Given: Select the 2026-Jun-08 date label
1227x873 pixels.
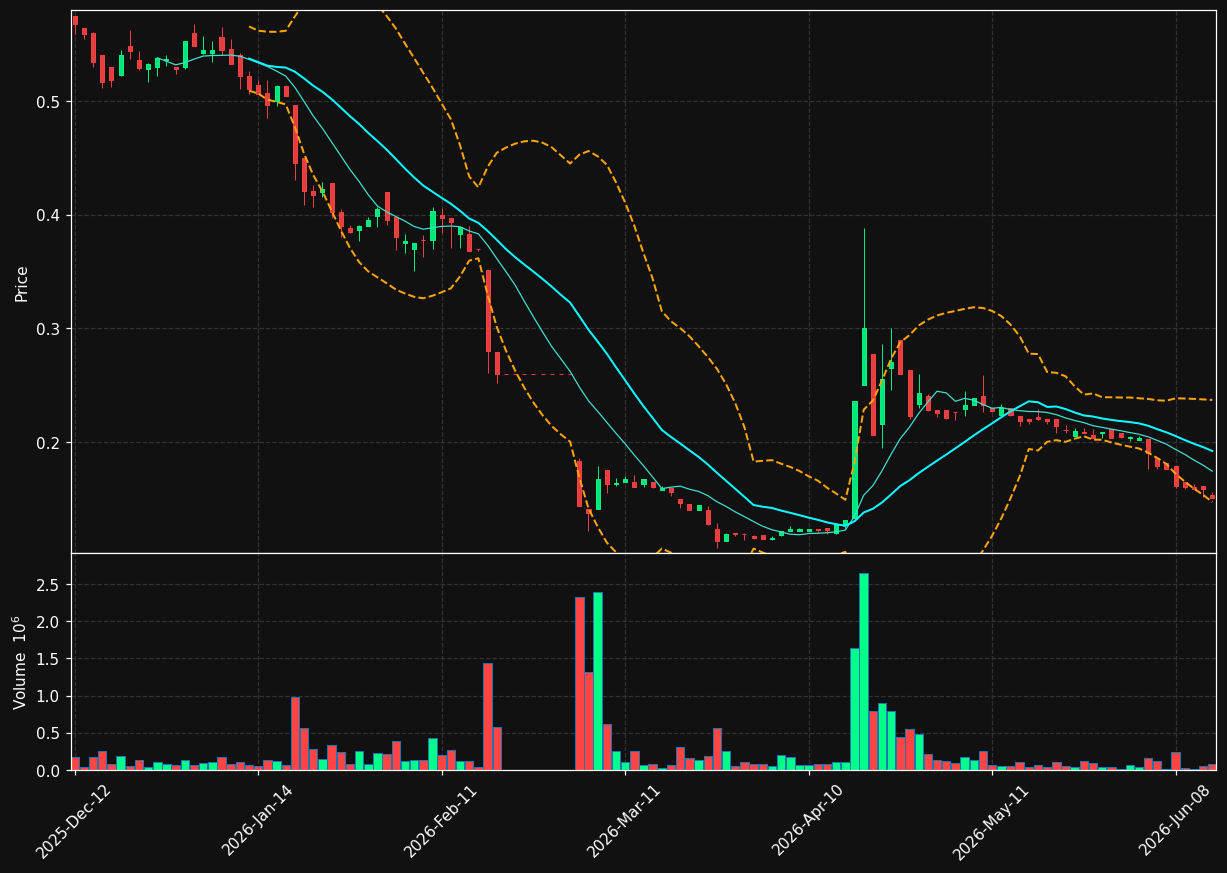Looking at the screenshot, I should [x=1174, y=821].
